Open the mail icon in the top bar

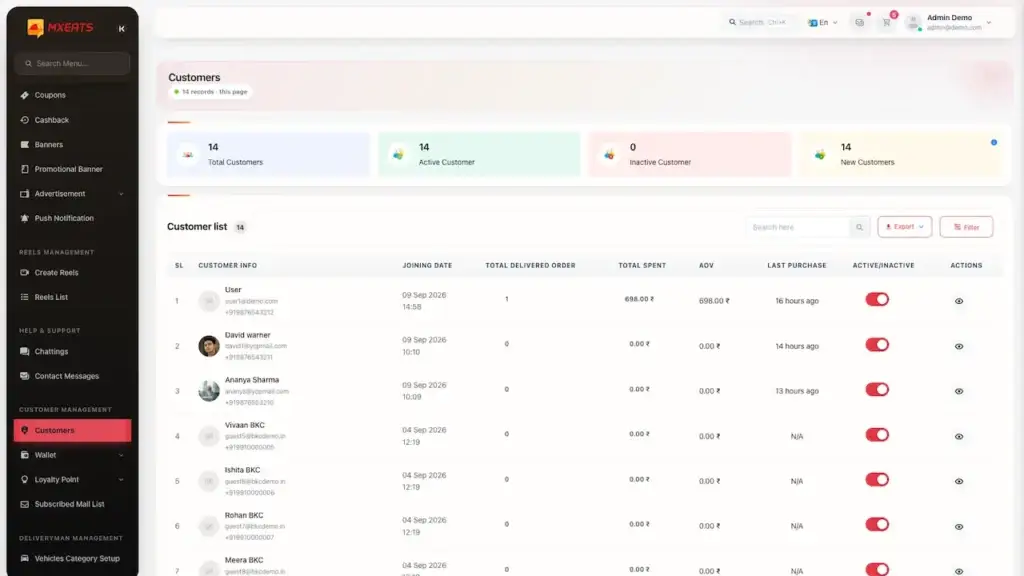[859, 22]
